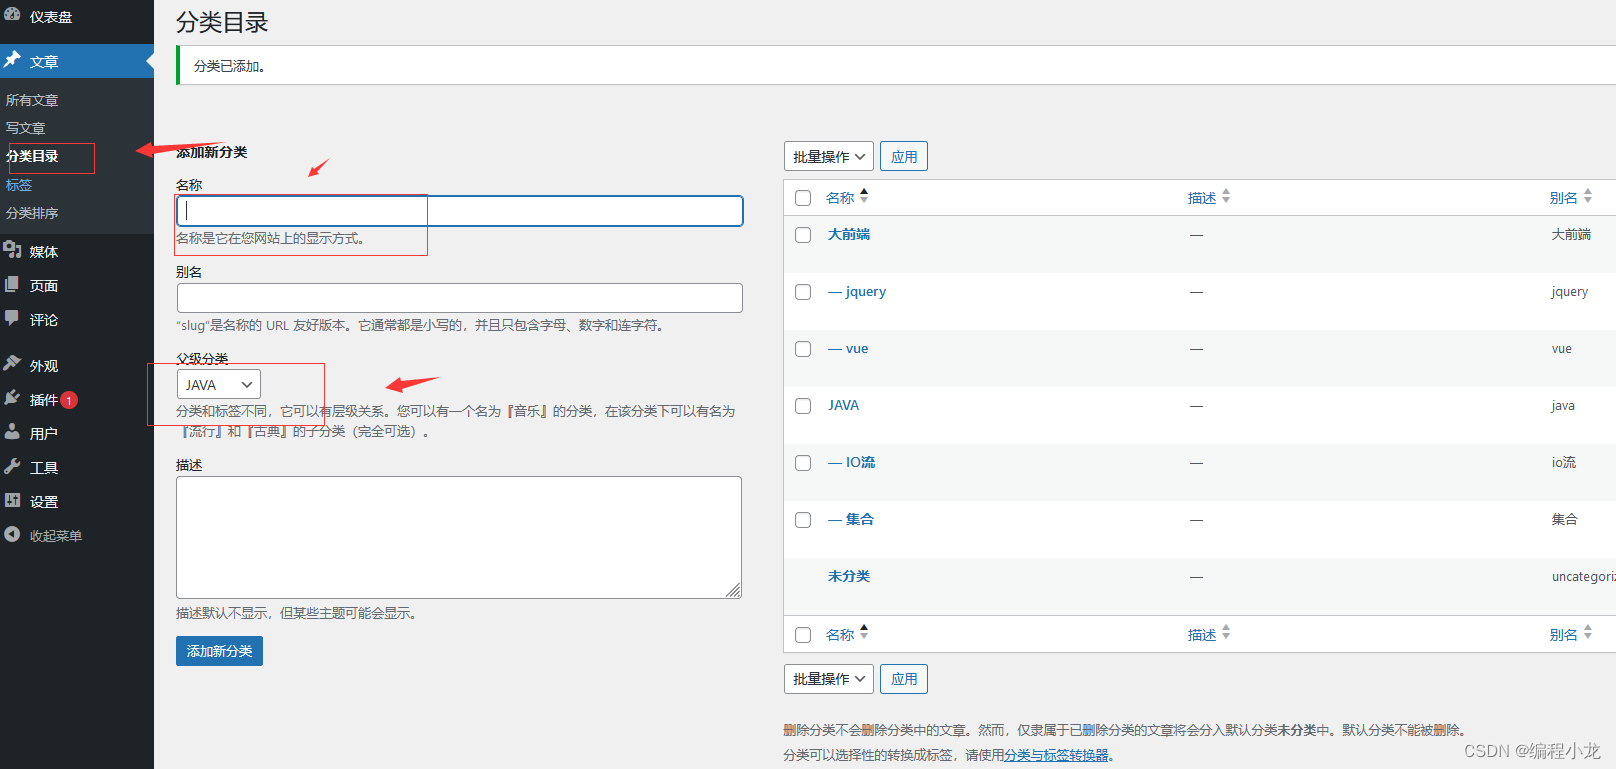Click the top 应用 apply button
The image size is (1616, 769).
(904, 156)
